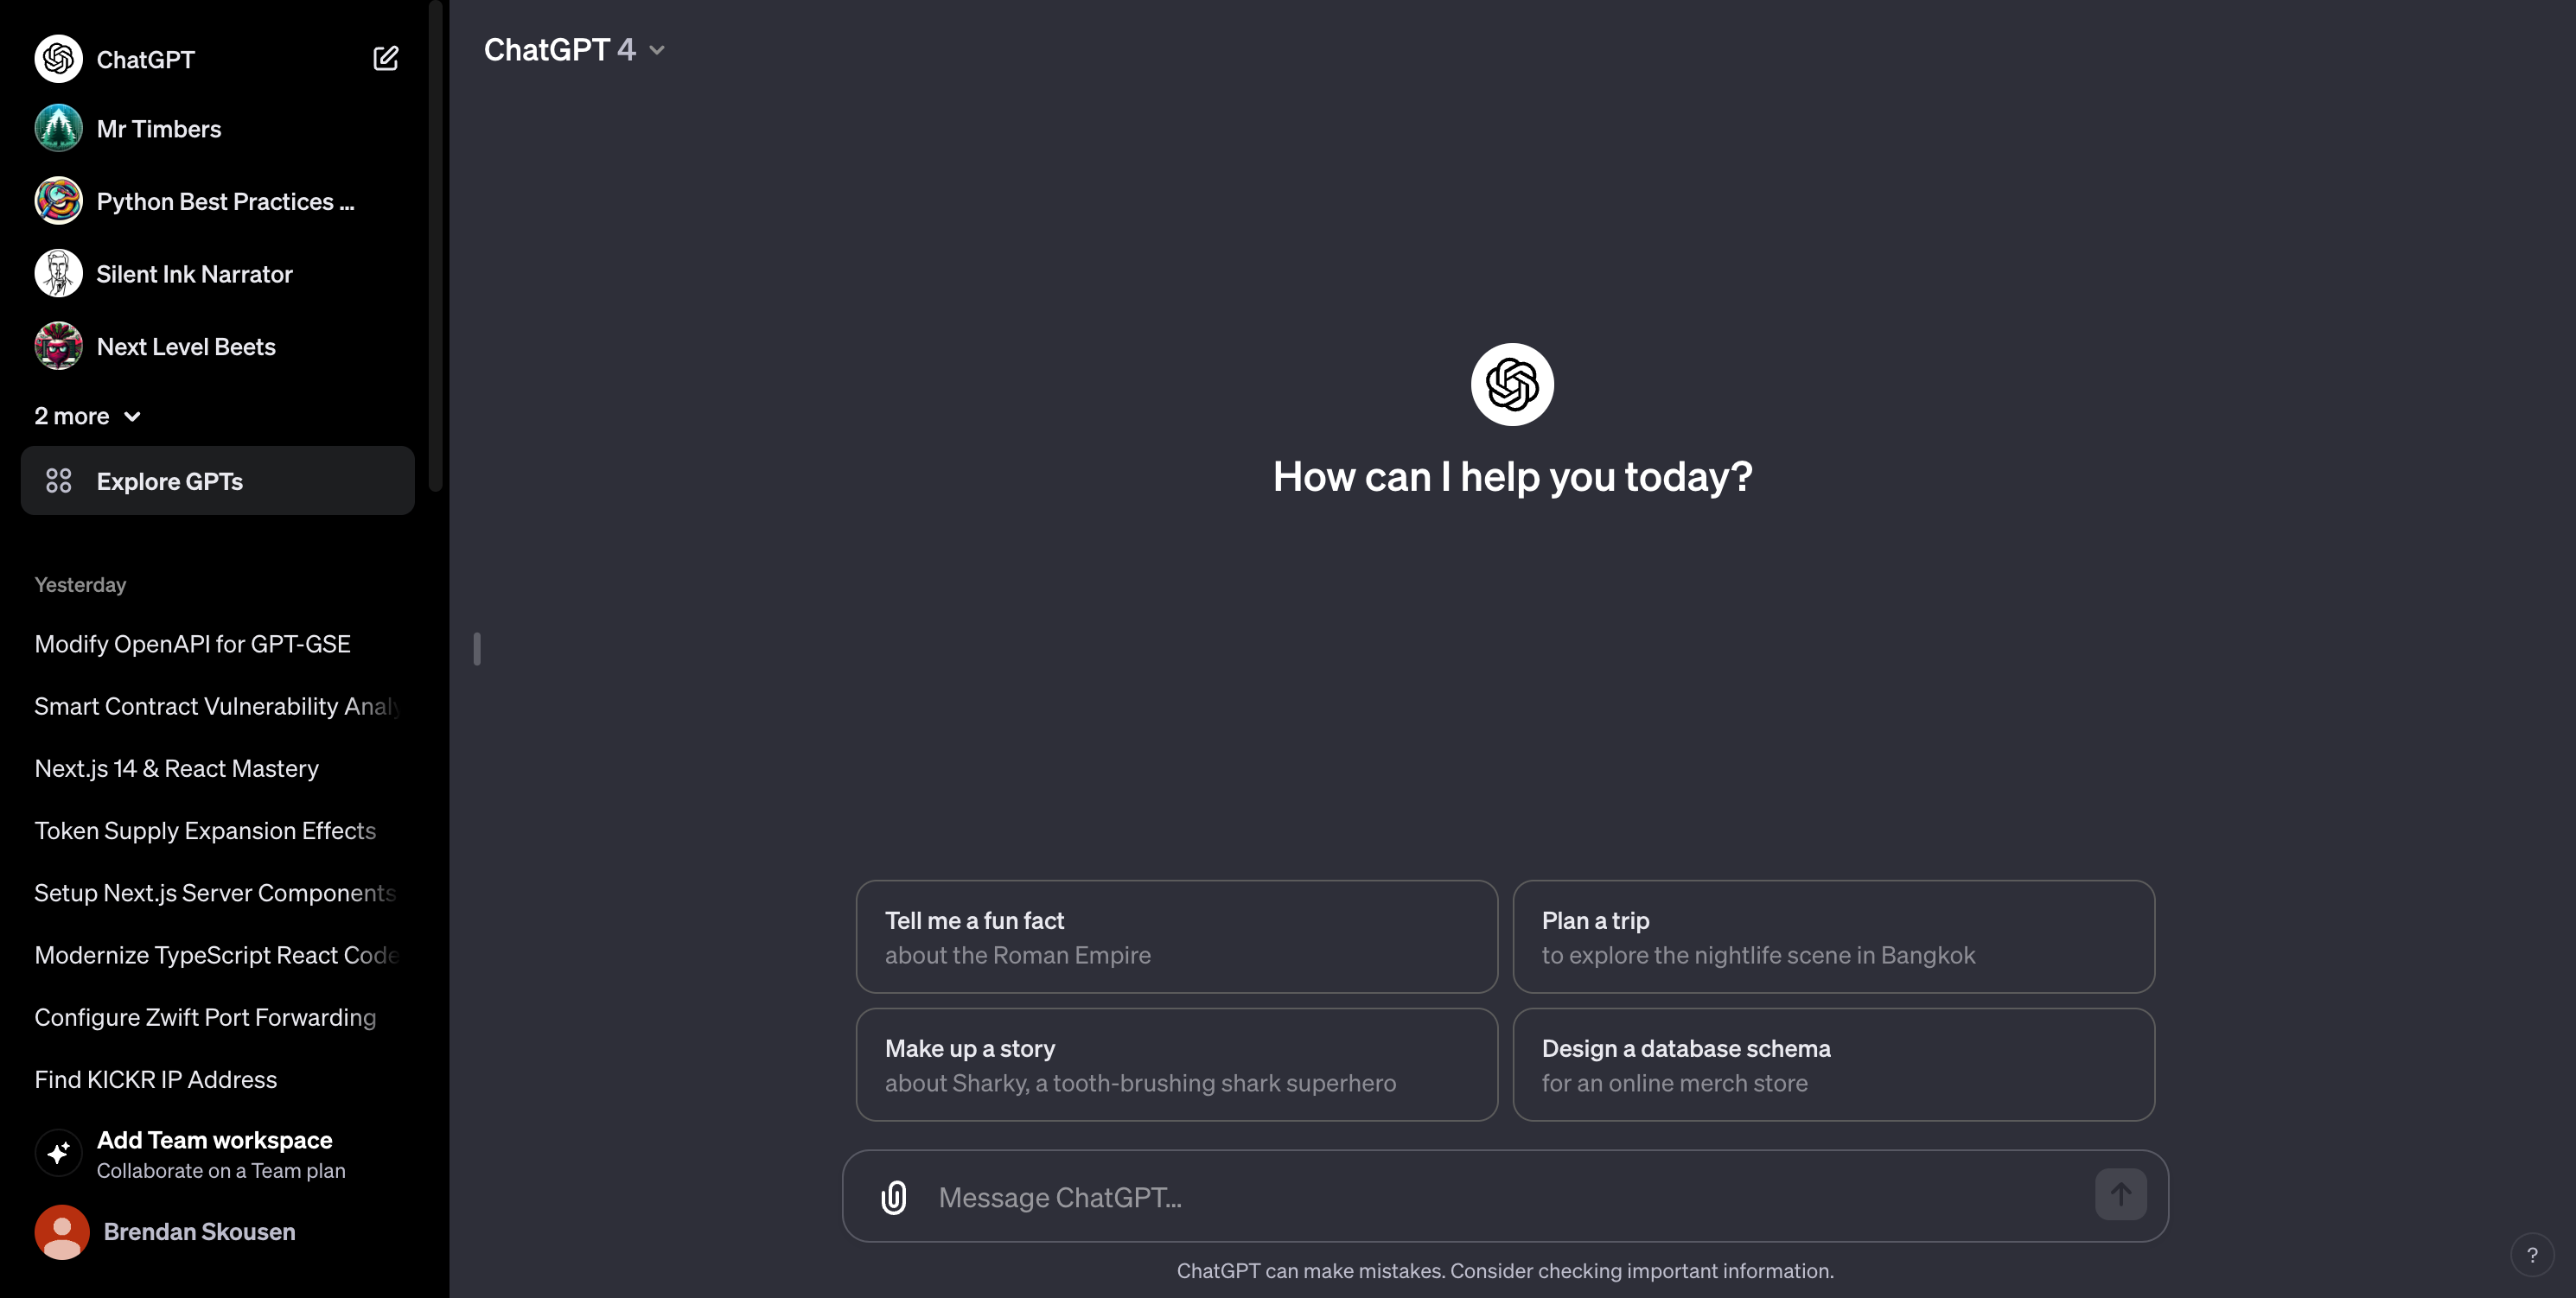Open the Explore GPTs page
Screen dimensions: 2576x1298
tap(217, 481)
